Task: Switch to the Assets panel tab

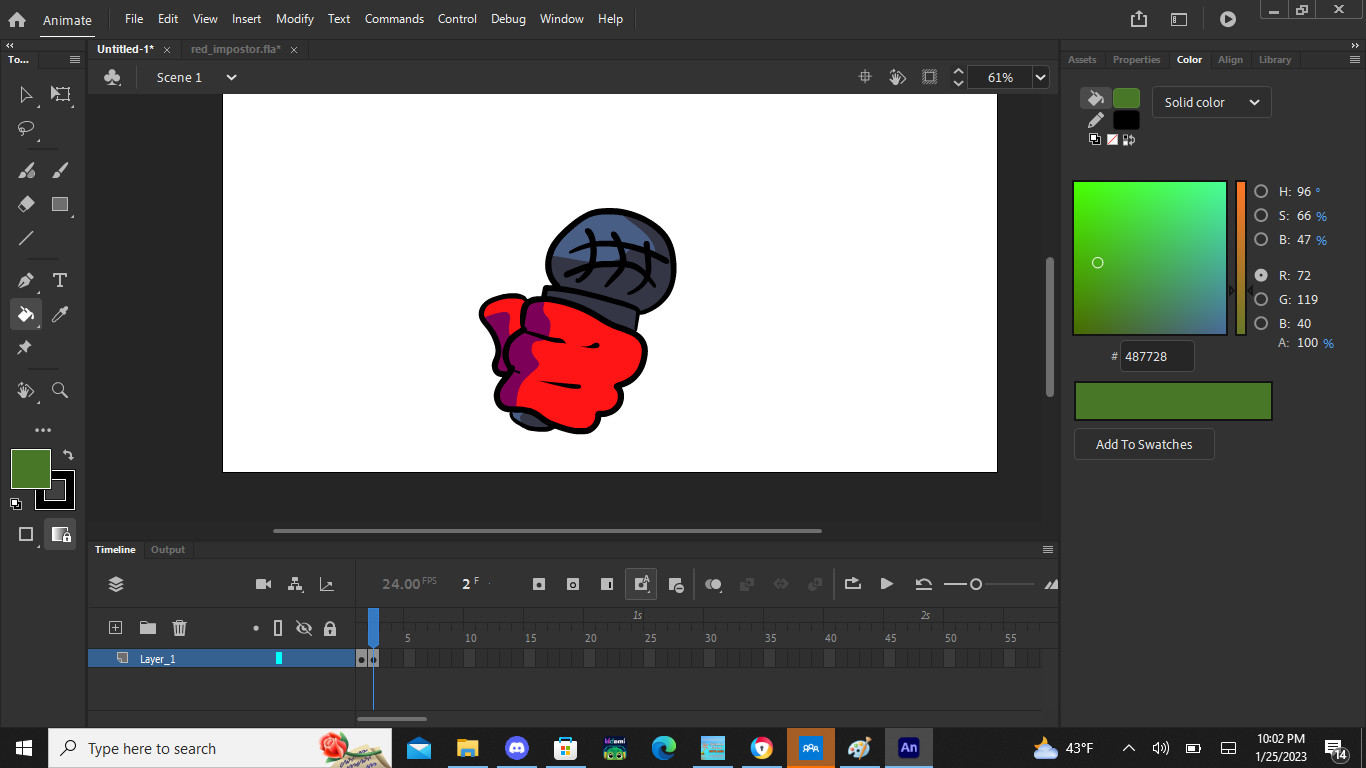Action: [x=1082, y=60]
